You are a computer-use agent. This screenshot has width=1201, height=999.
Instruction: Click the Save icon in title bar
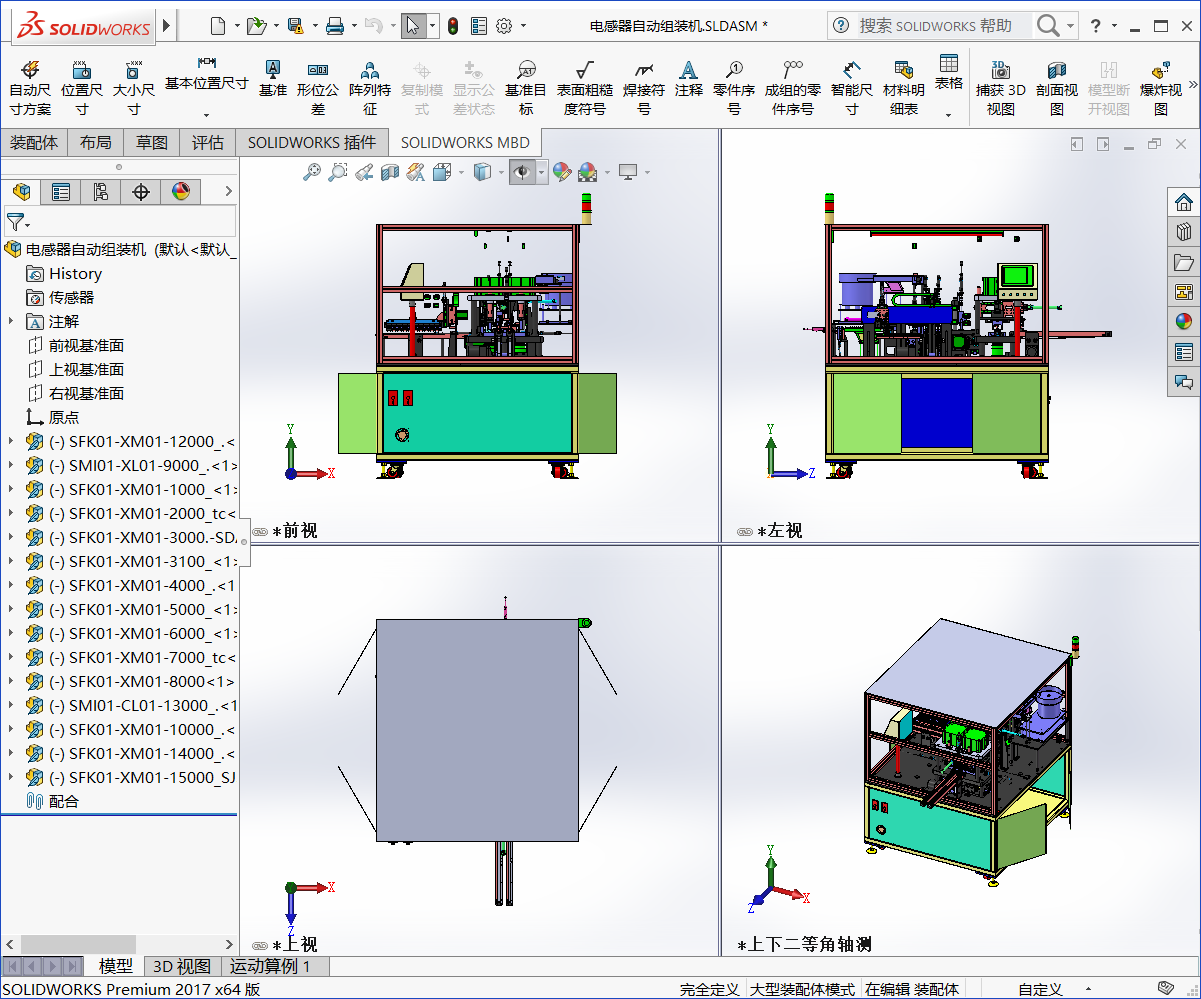(295, 25)
